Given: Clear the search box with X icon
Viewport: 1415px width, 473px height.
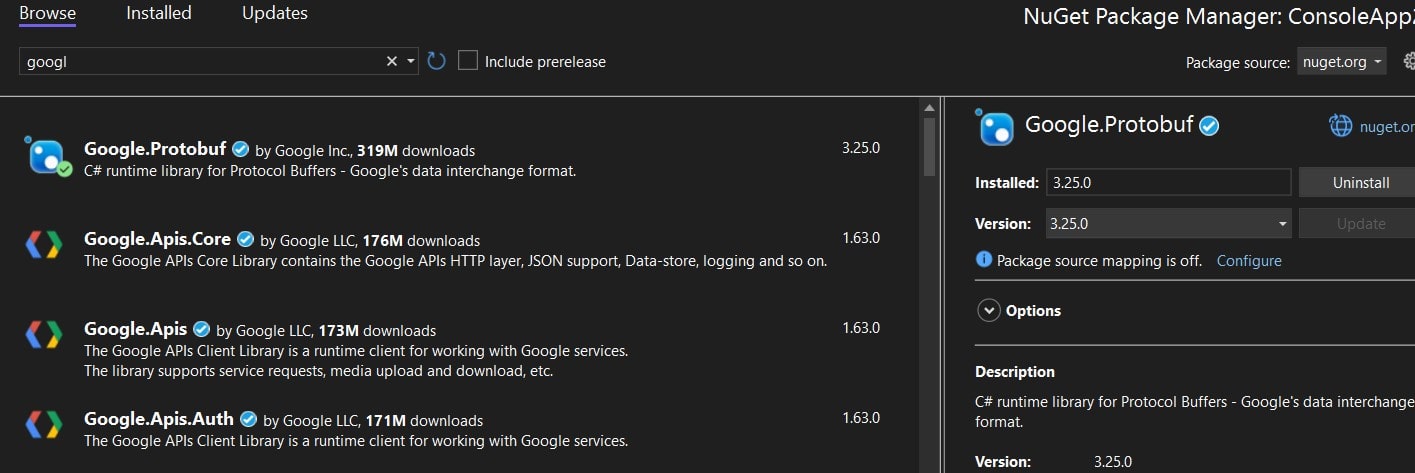Looking at the screenshot, I should click(x=392, y=61).
